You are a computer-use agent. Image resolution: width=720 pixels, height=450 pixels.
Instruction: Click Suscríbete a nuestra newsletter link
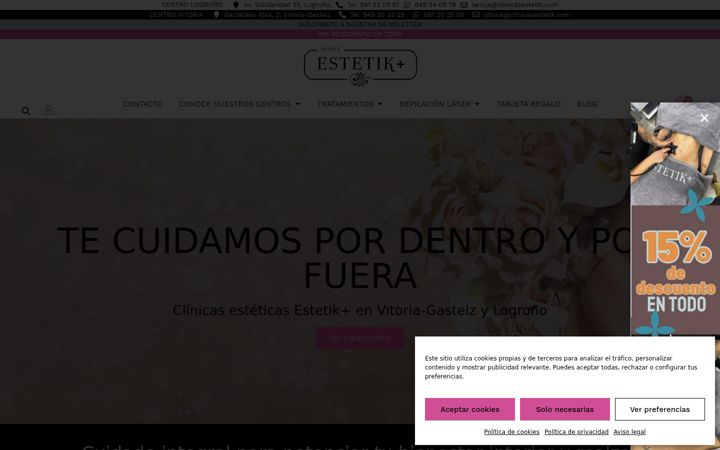click(x=360, y=24)
